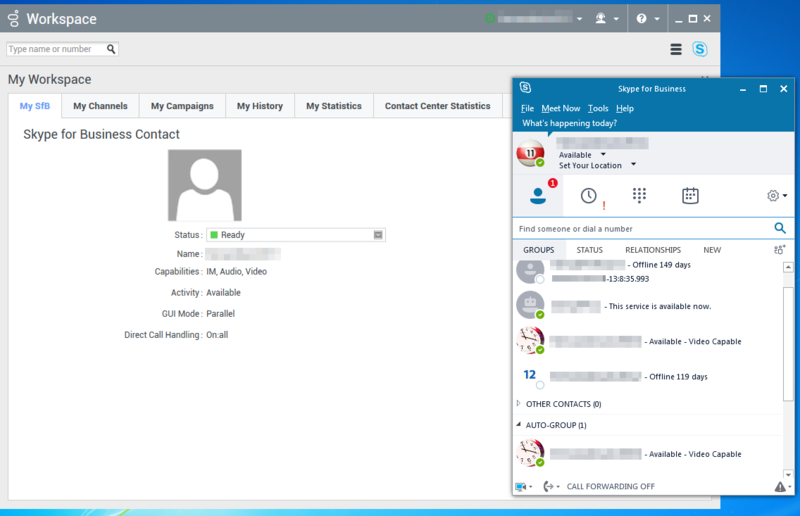Open the dropdown arrow beside Skype gear icon
This screenshot has height=516, width=800.
(785, 195)
